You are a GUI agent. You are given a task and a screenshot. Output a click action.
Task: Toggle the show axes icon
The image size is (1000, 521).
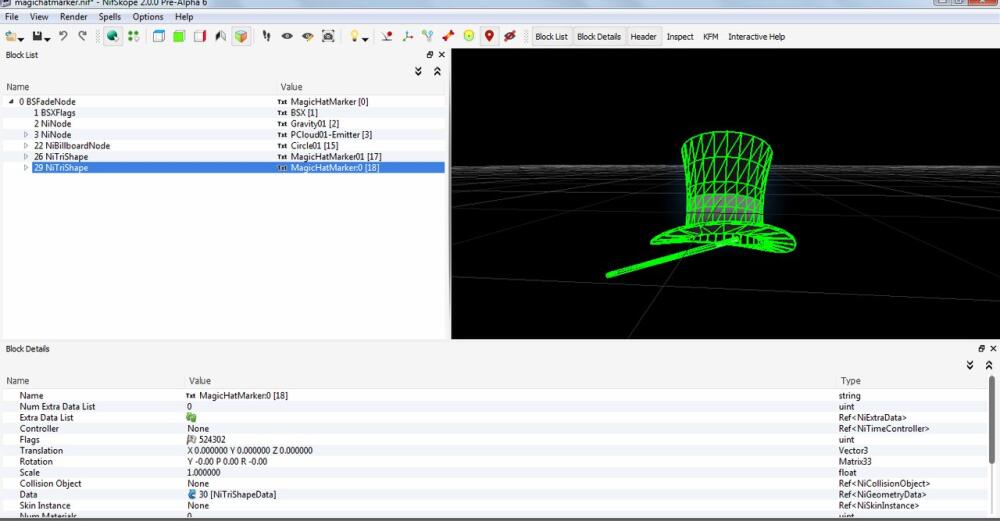[407, 36]
